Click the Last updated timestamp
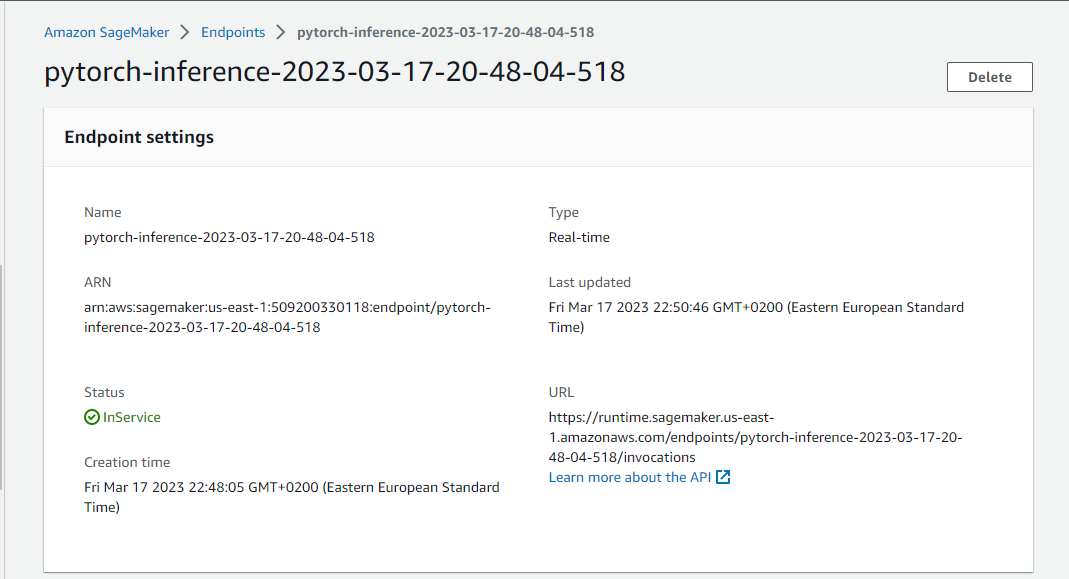The width and height of the screenshot is (1069, 579). pos(756,317)
